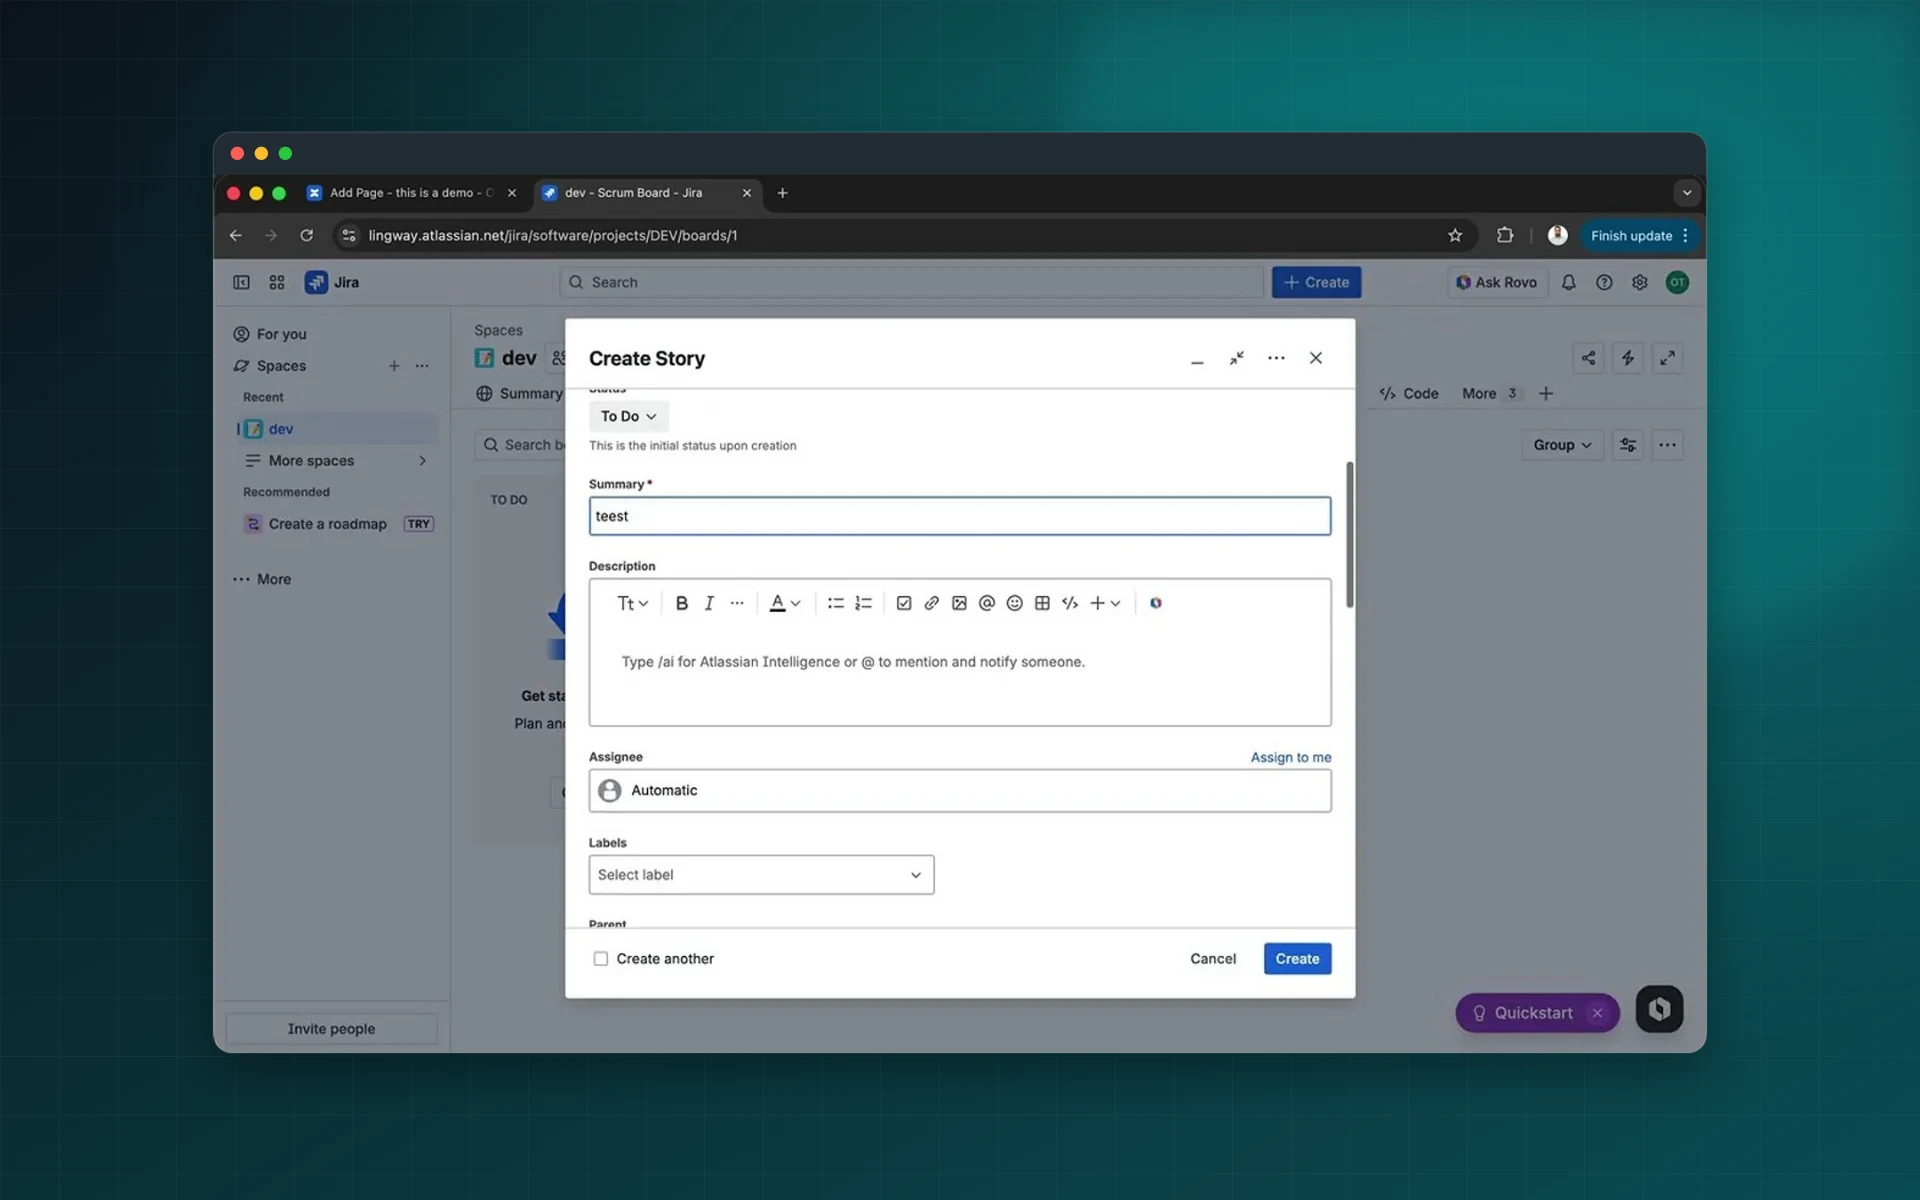The width and height of the screenshot is (1920, 1200).
Task: Toggle italic formatting in the description toolbar
Action: (x=709, y=603)
